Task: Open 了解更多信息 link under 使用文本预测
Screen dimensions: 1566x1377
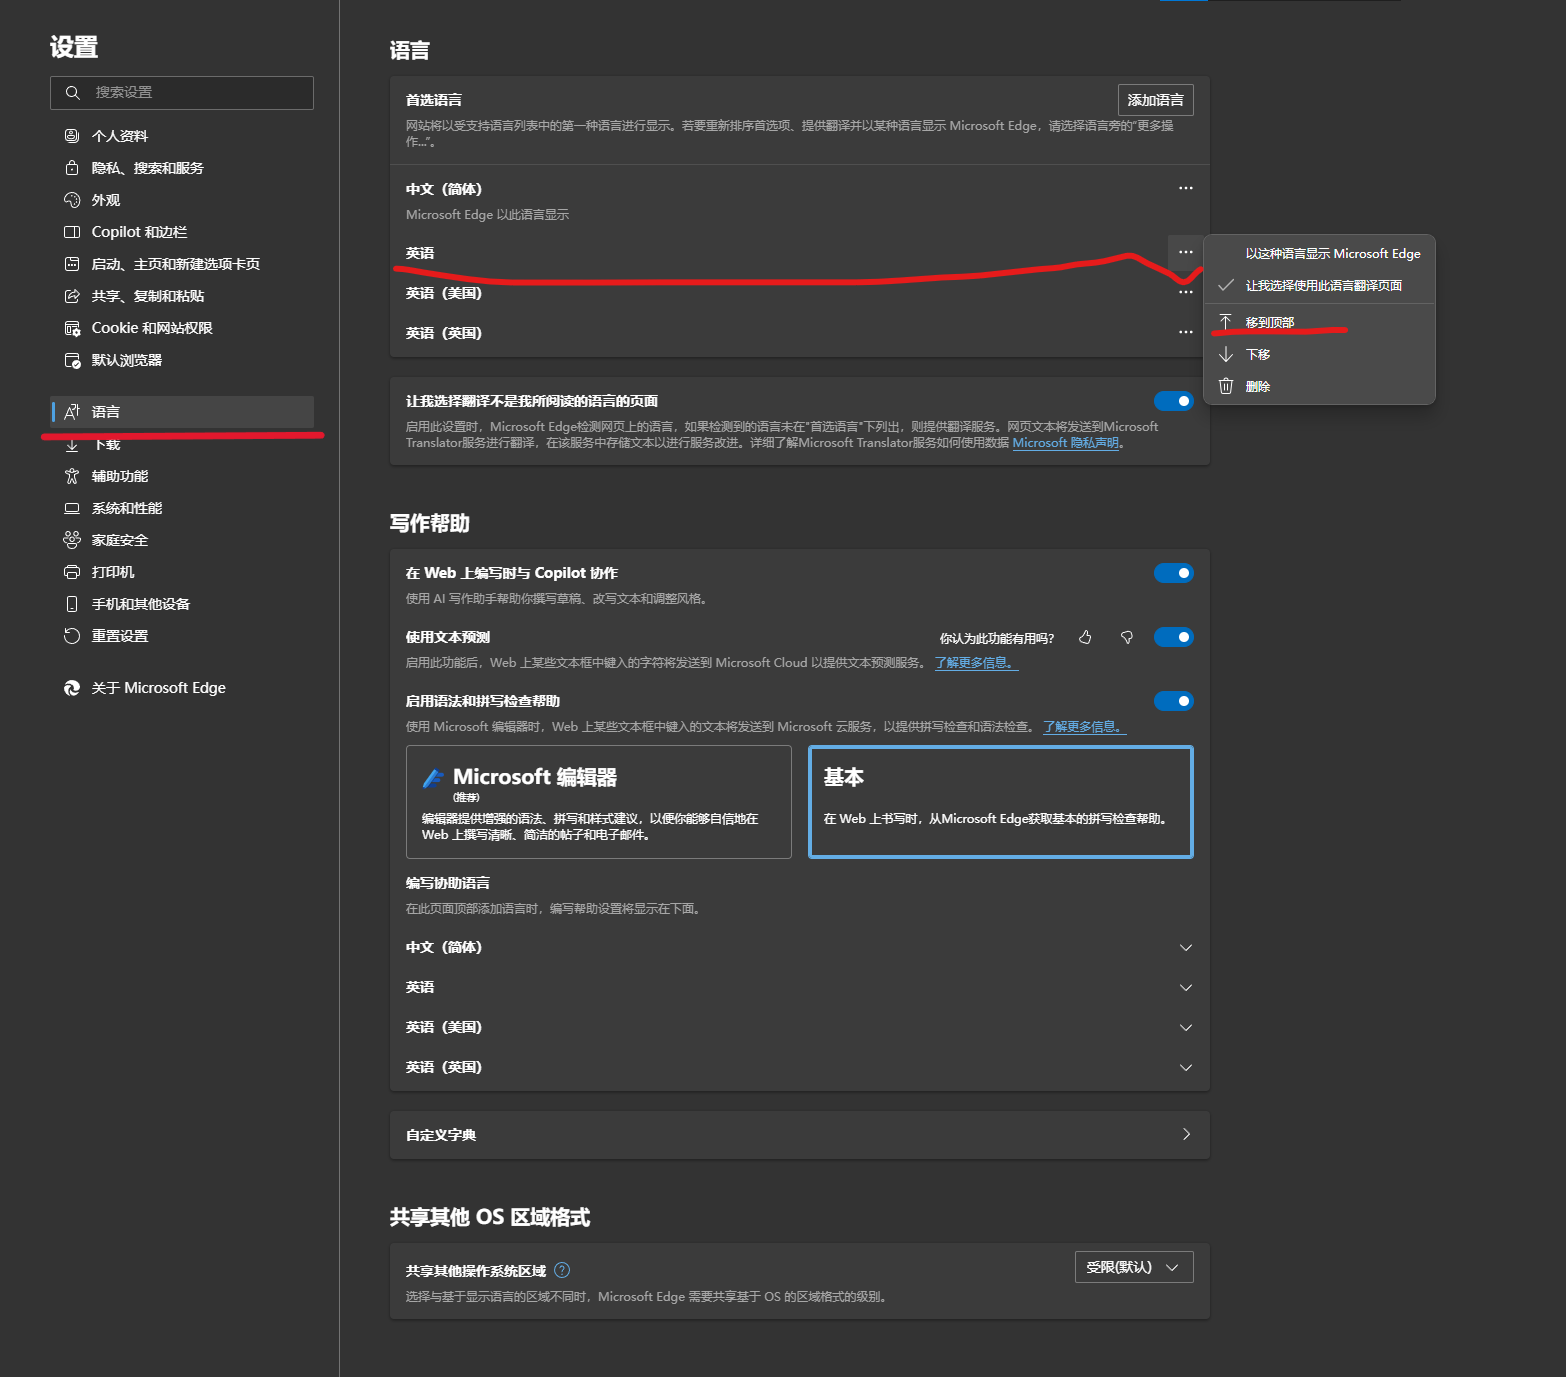Action: pyautogui.click(x=977, y=663)
